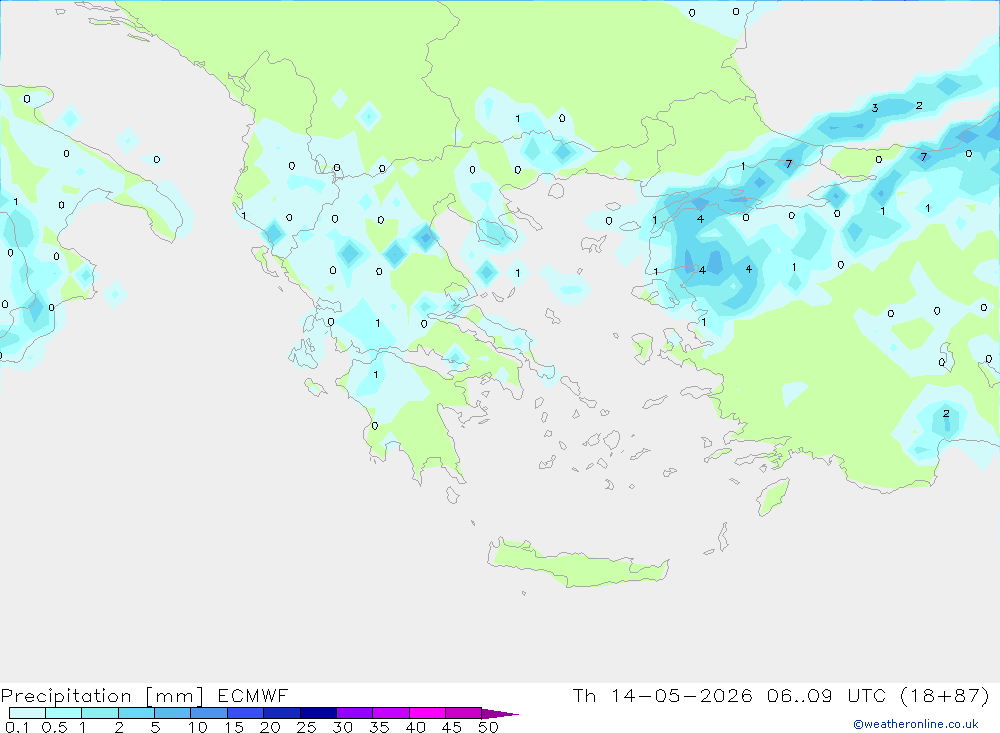Click the '(18+87)' forecast run label
Viewport: 1000px width, 733px height.
pyautogui.click(x=945, y=695)
